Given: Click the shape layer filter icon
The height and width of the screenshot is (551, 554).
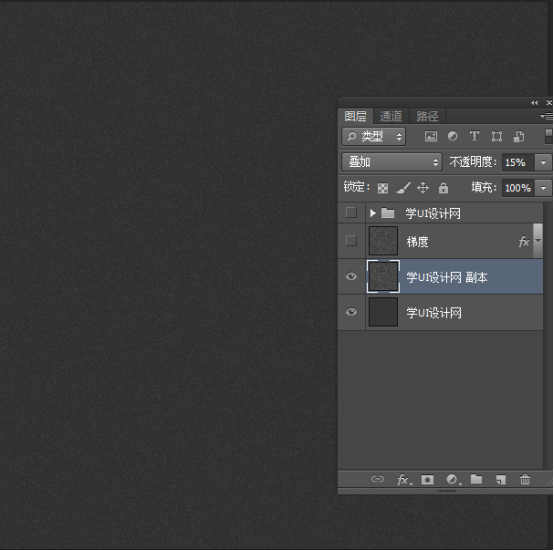Looking at the screenshot, I should pyautogui.click(x=497, y=136).
